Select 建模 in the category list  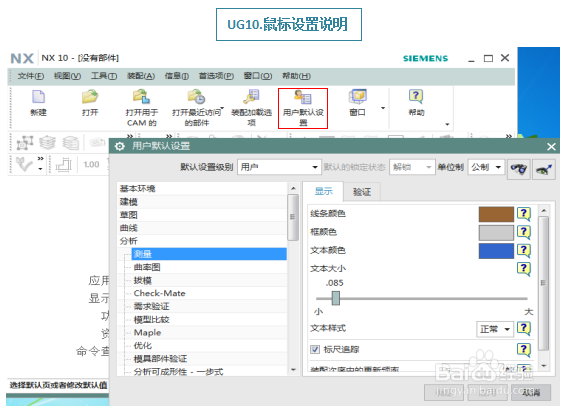202,202
